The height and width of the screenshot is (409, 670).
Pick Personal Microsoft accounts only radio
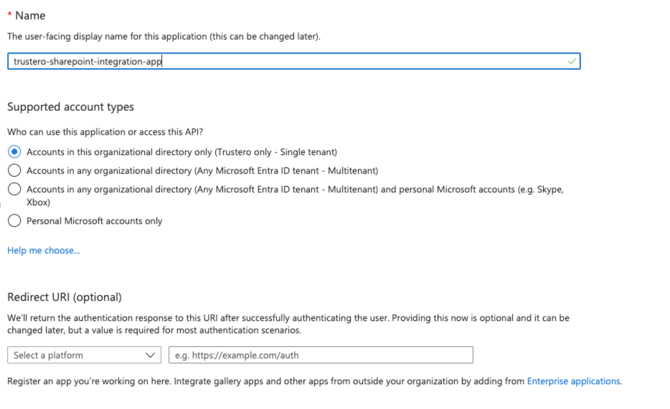click(14, 221)
